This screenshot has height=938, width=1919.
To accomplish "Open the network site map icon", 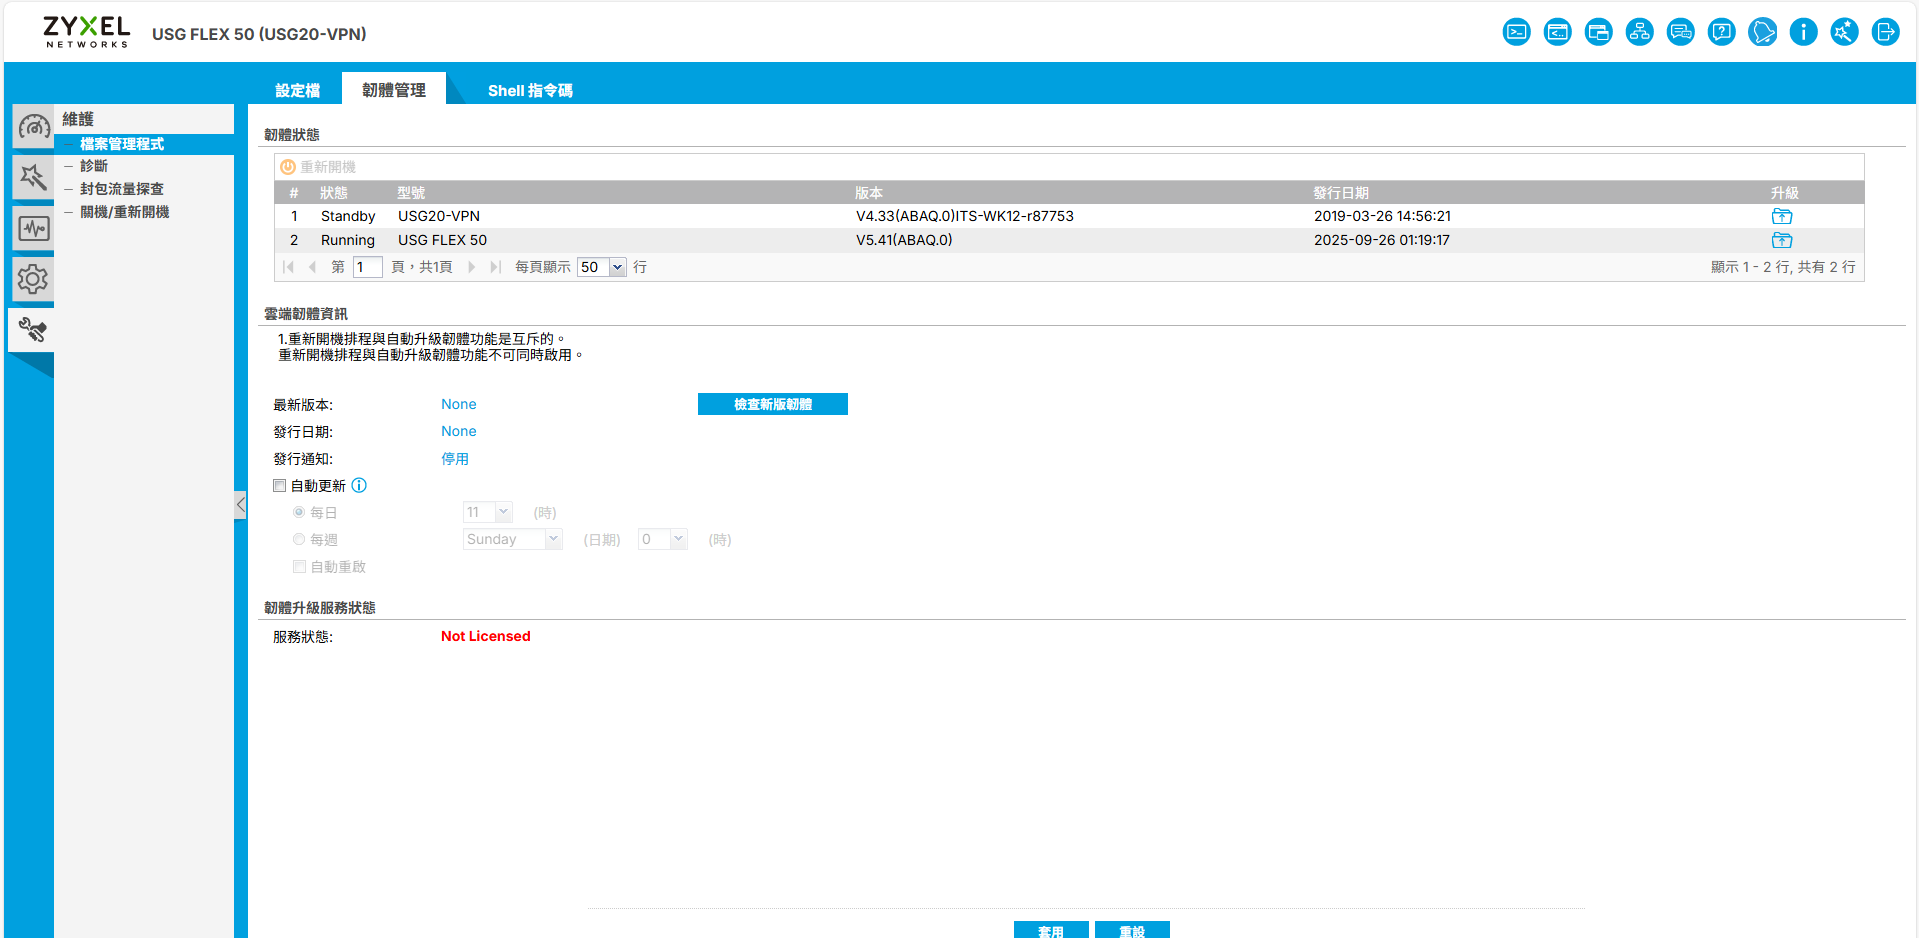I will [1639, 32].
